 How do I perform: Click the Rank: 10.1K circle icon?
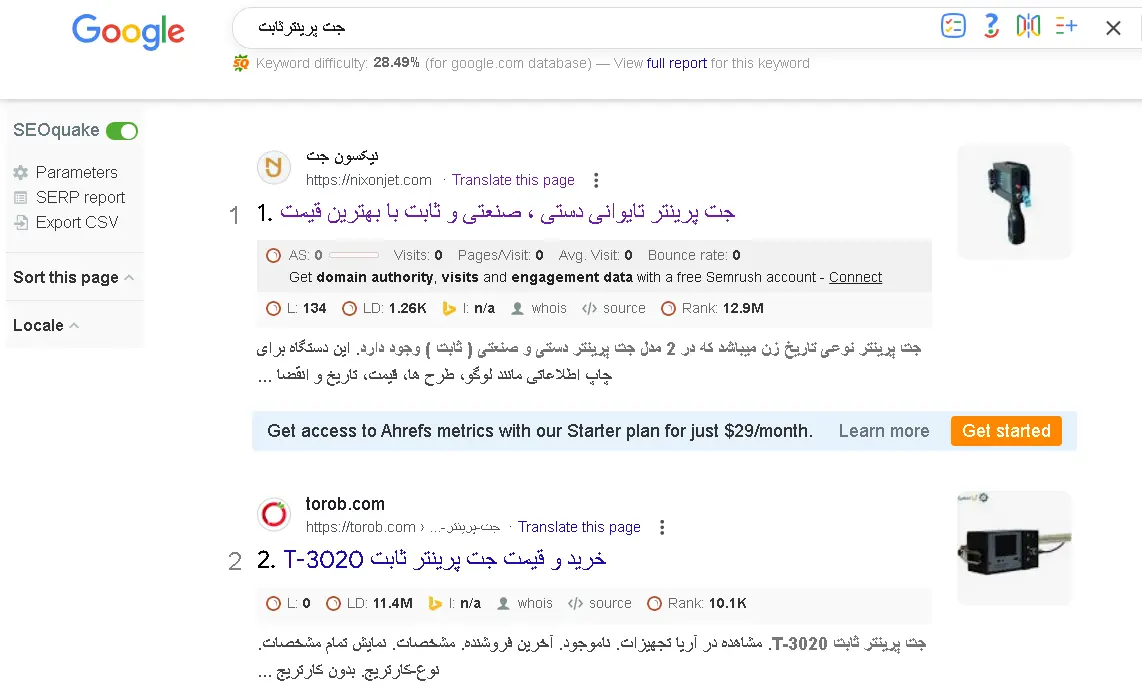(x=654, y=604)
